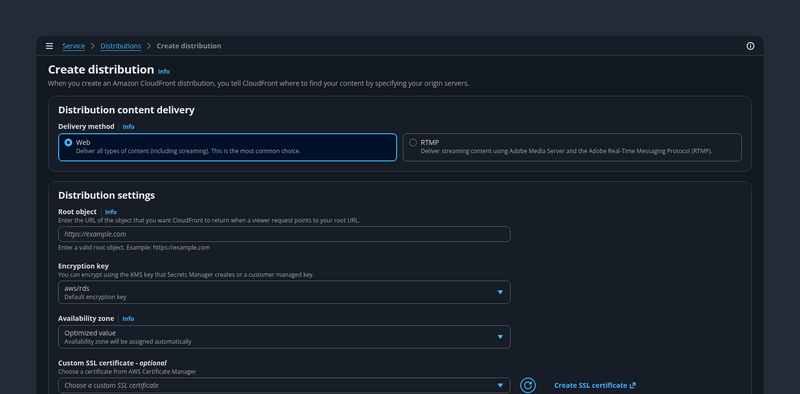Viewport: 800px width, 394px height.
Task: Go to Distributions in the breadcrumb
Action: point(121,46)
